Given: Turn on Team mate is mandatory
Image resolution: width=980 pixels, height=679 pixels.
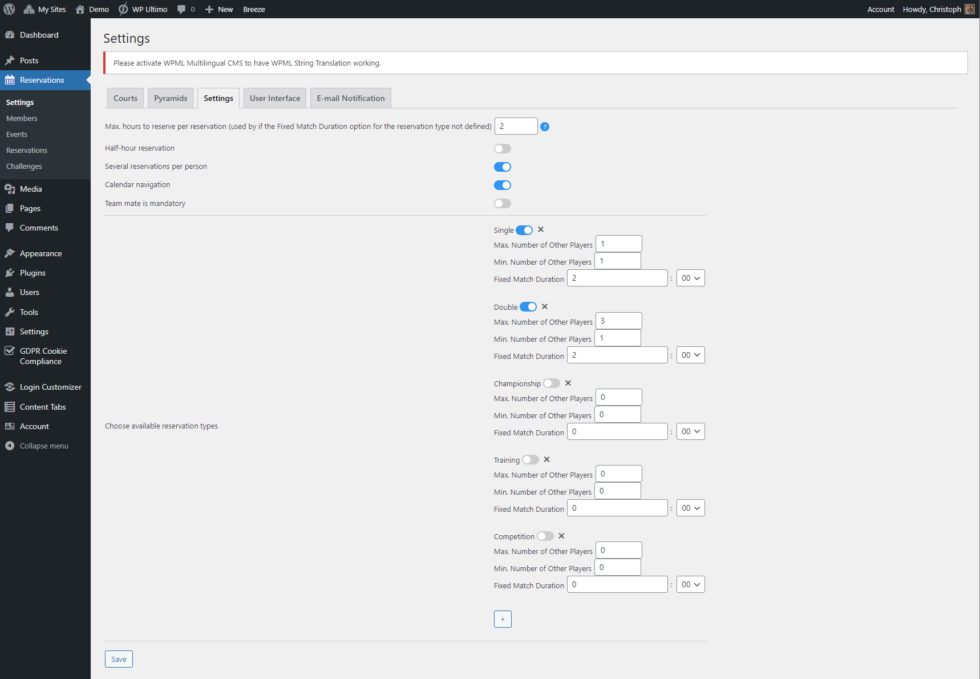Looking at the screenshot, I should click(502, 204).
